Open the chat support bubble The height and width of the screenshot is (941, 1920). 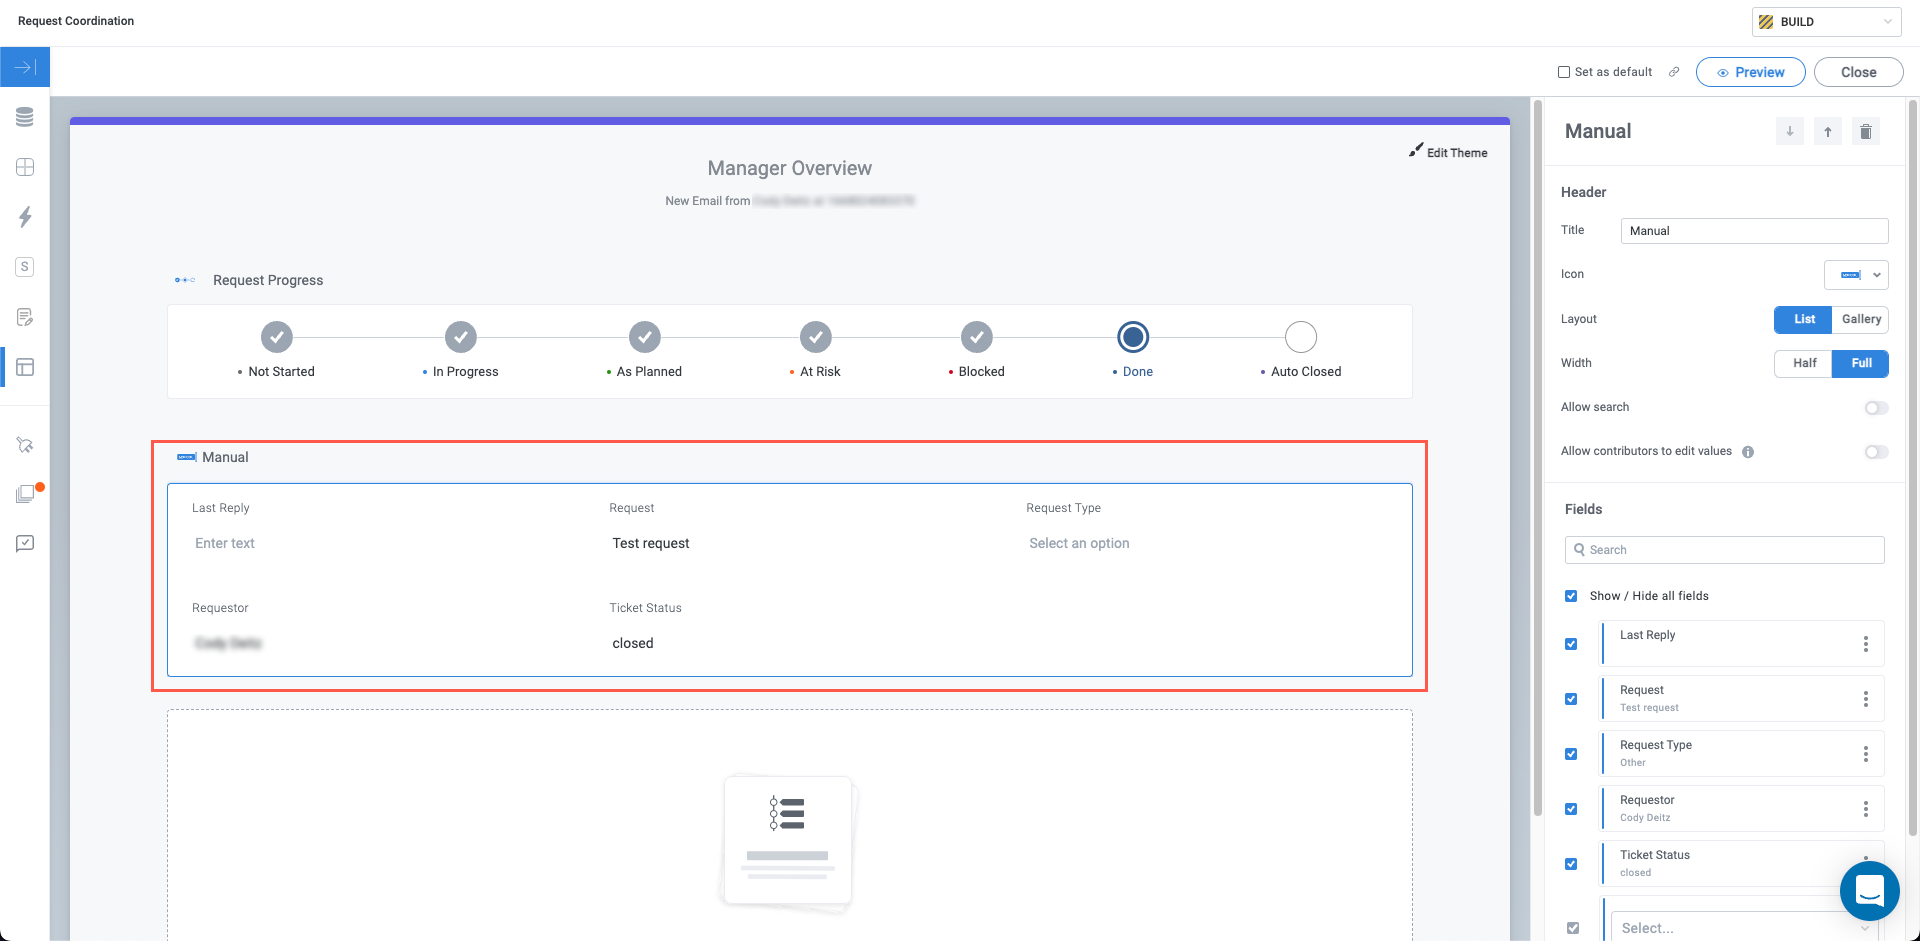coord(1869,890)
